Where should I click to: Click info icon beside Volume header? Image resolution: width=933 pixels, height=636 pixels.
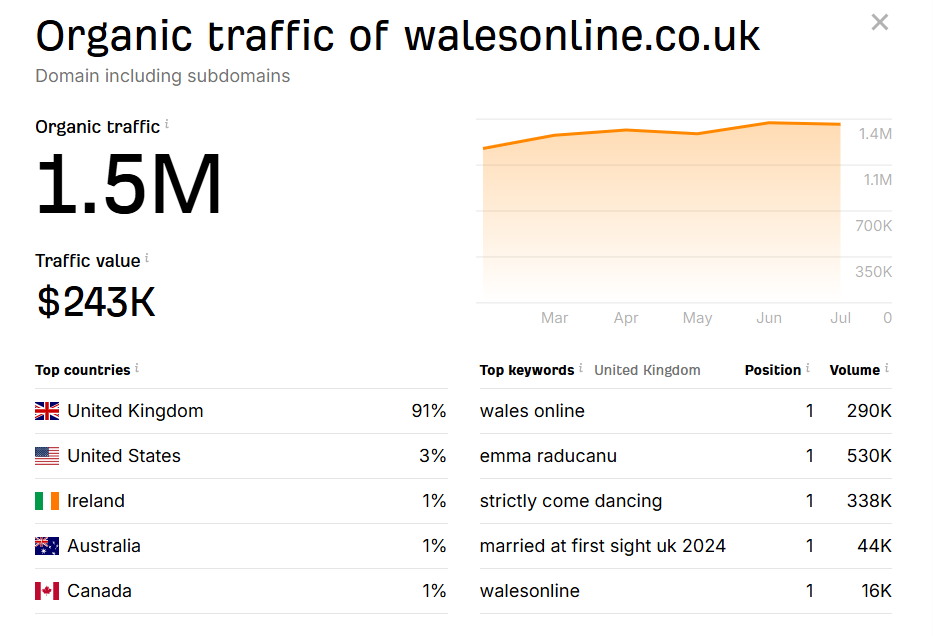[887, 368]
